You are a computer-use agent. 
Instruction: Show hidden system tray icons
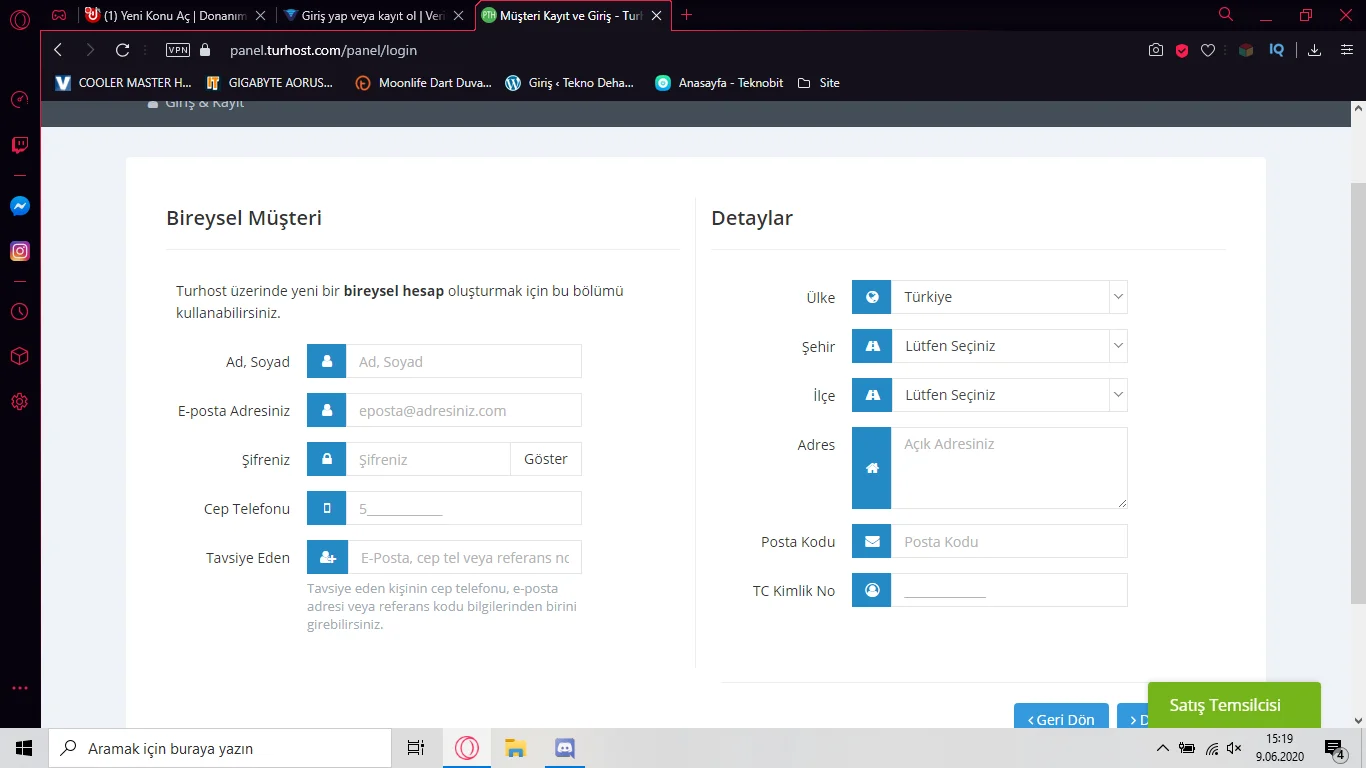pyautogui.click(x=1162, y=748)
